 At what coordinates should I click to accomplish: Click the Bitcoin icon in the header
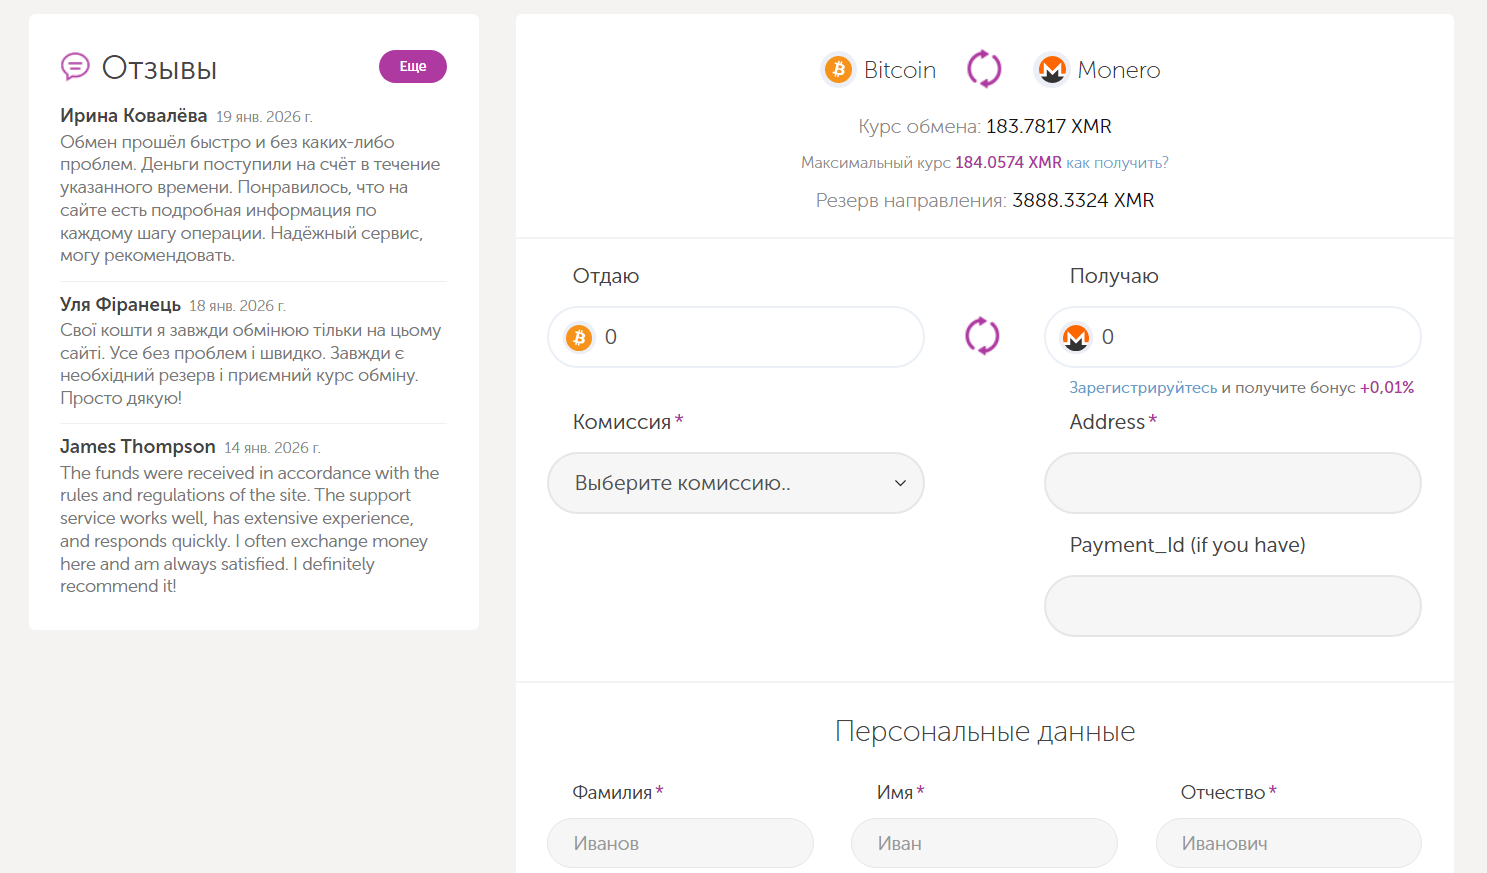pyautogui.click(x=837, y=69)
